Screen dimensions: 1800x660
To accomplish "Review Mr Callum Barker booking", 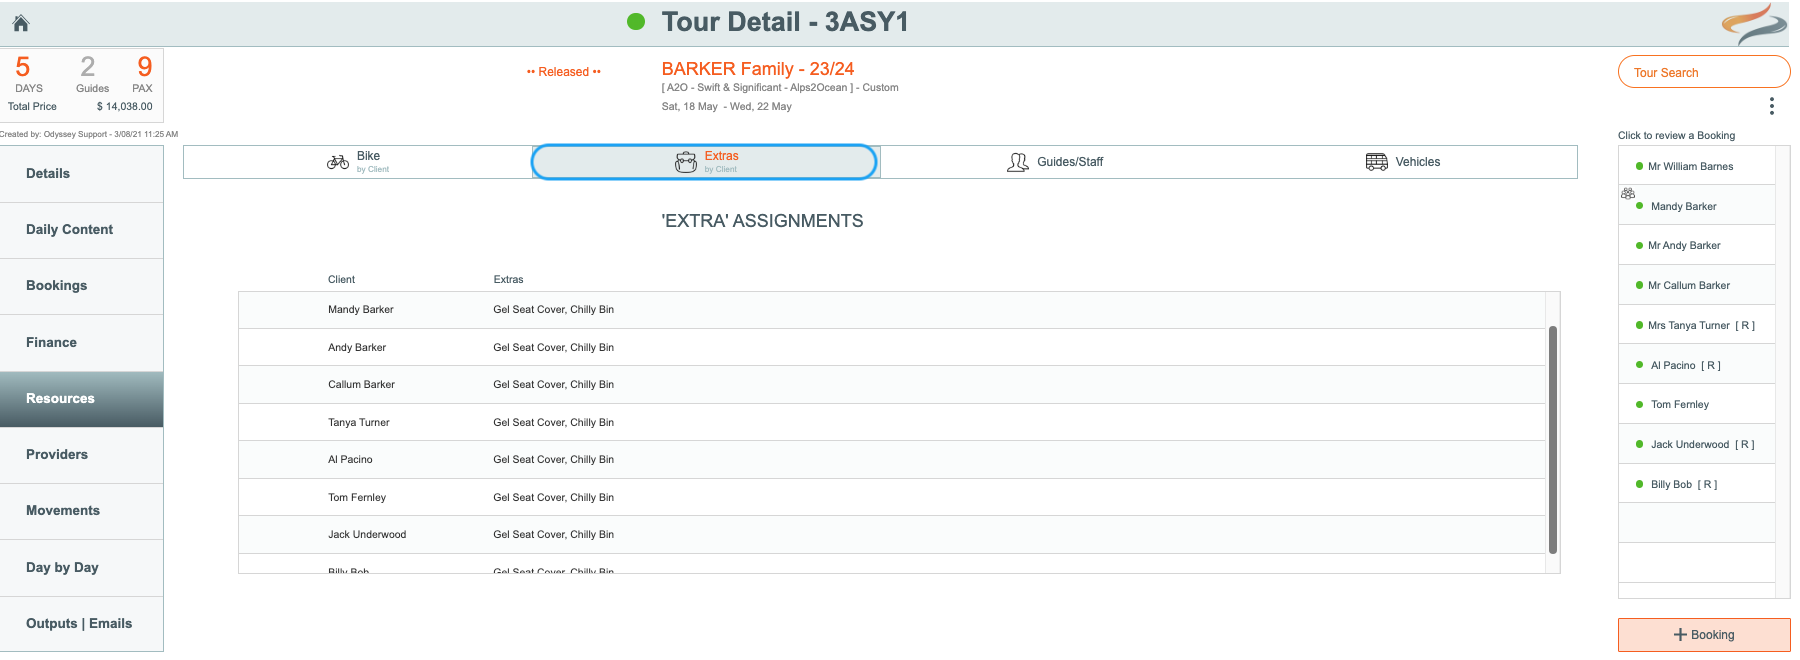I will click(x=1697, y=285).
